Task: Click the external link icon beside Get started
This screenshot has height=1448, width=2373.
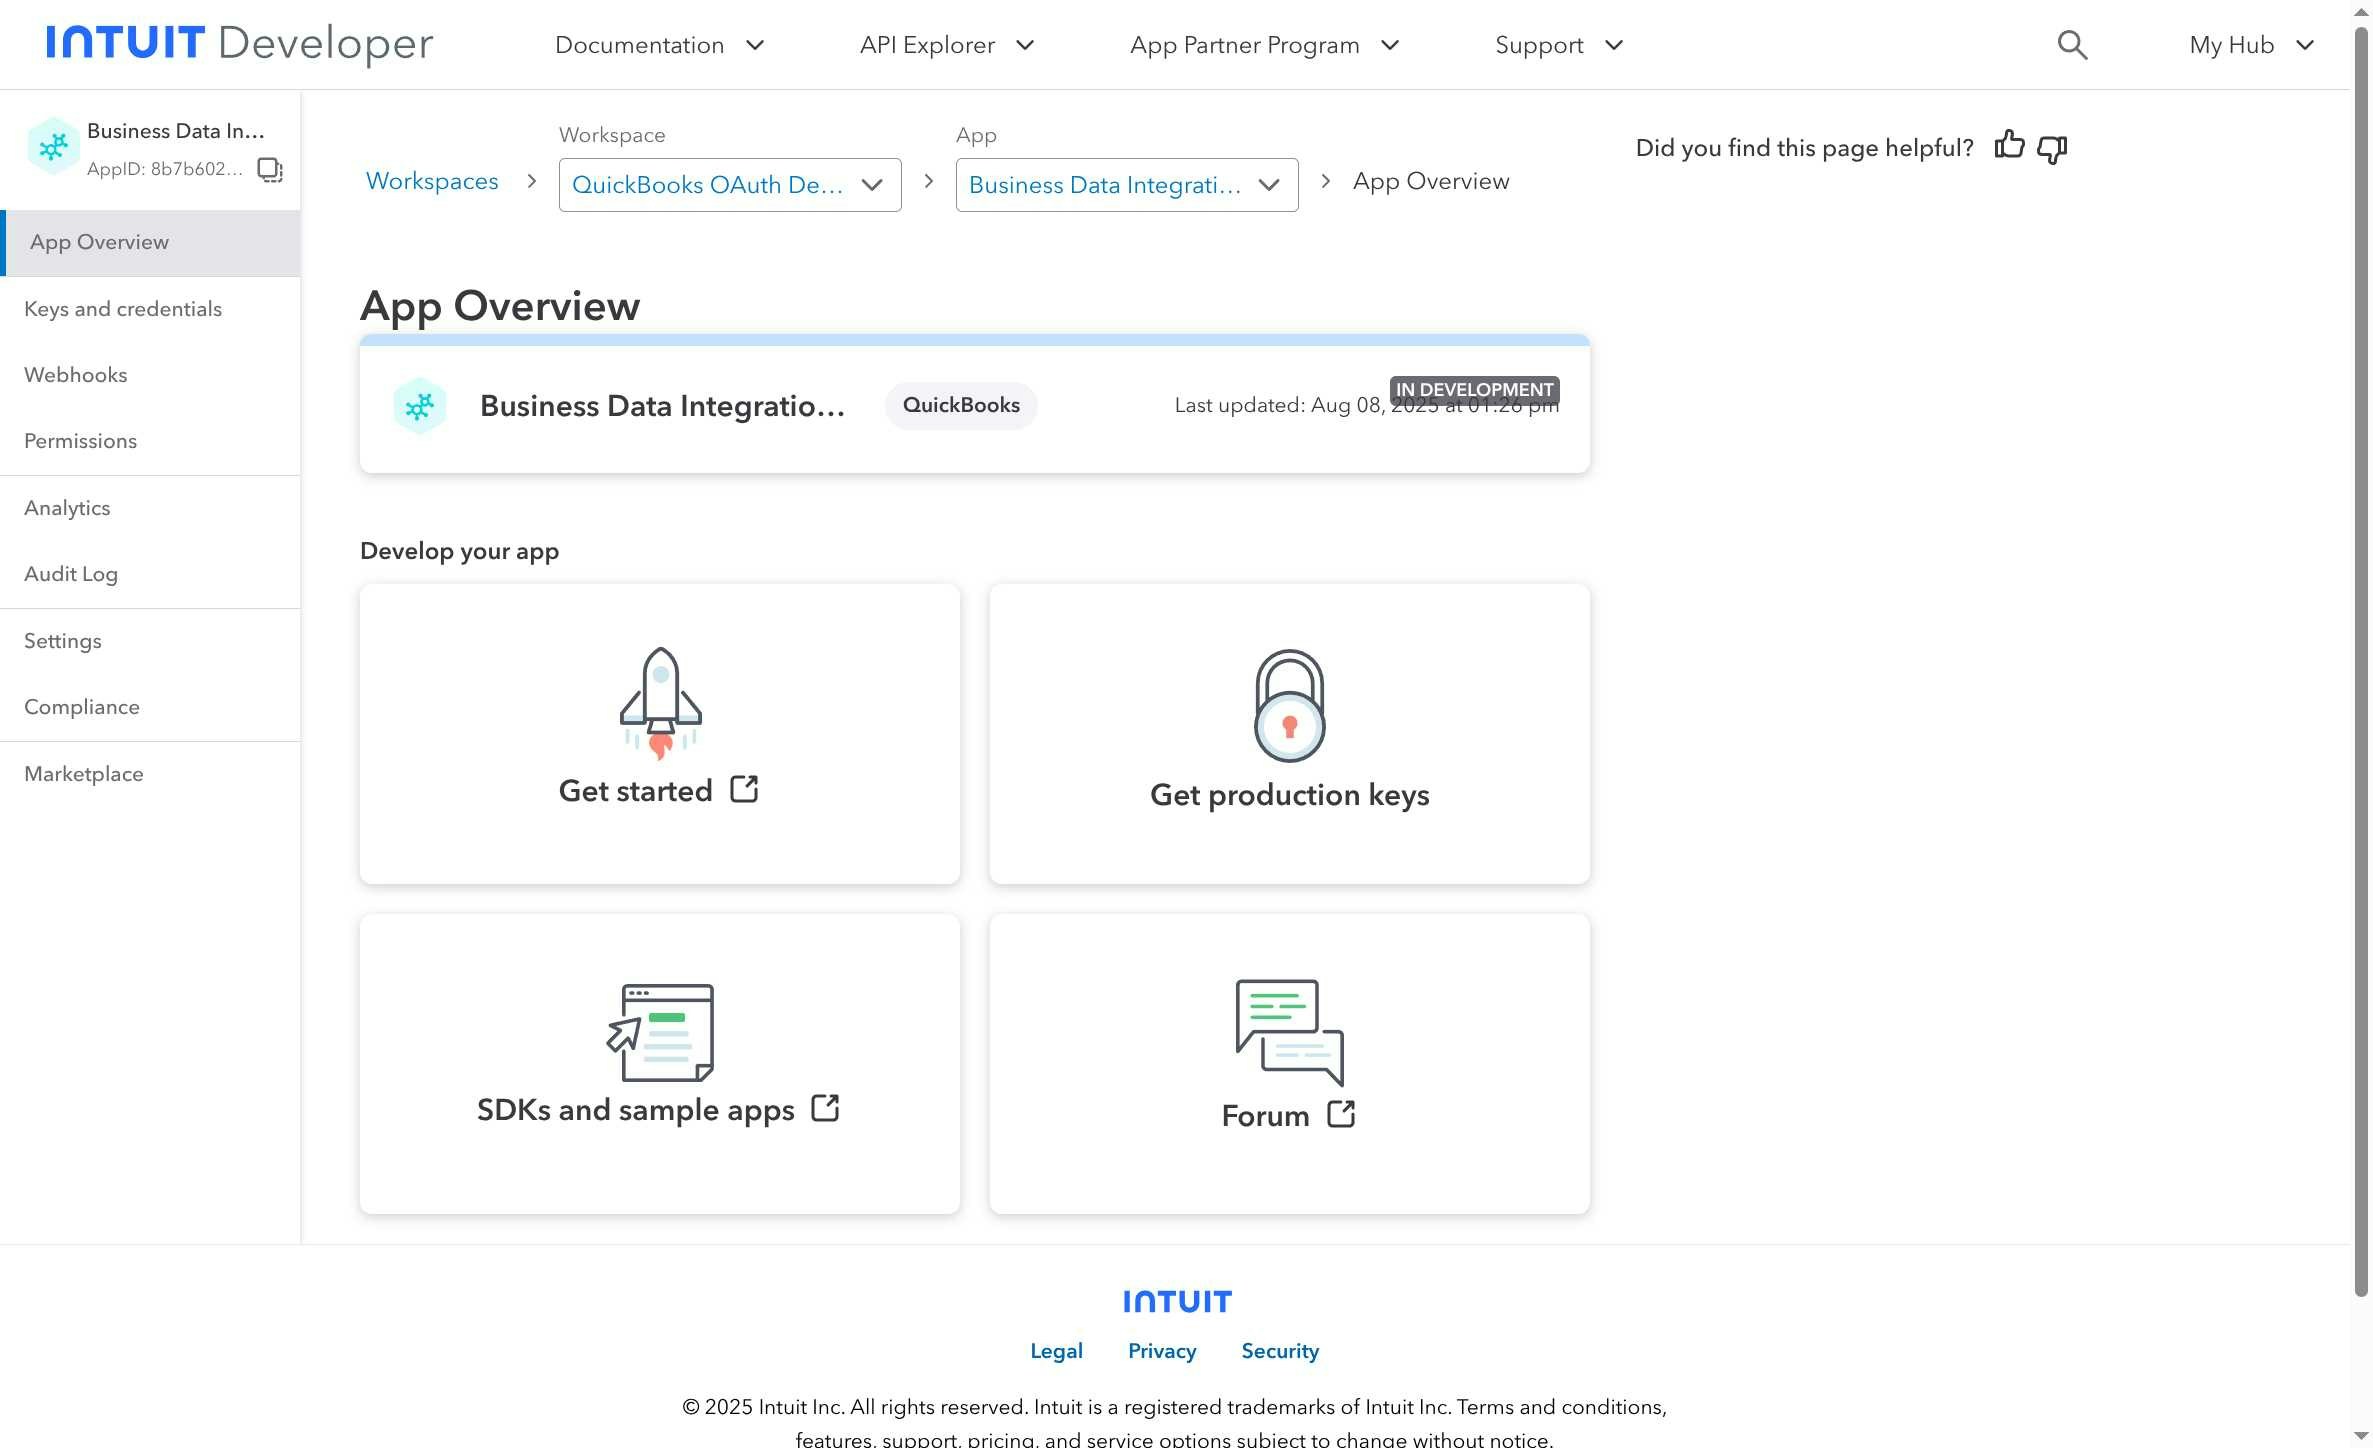Action: (744, 789)
